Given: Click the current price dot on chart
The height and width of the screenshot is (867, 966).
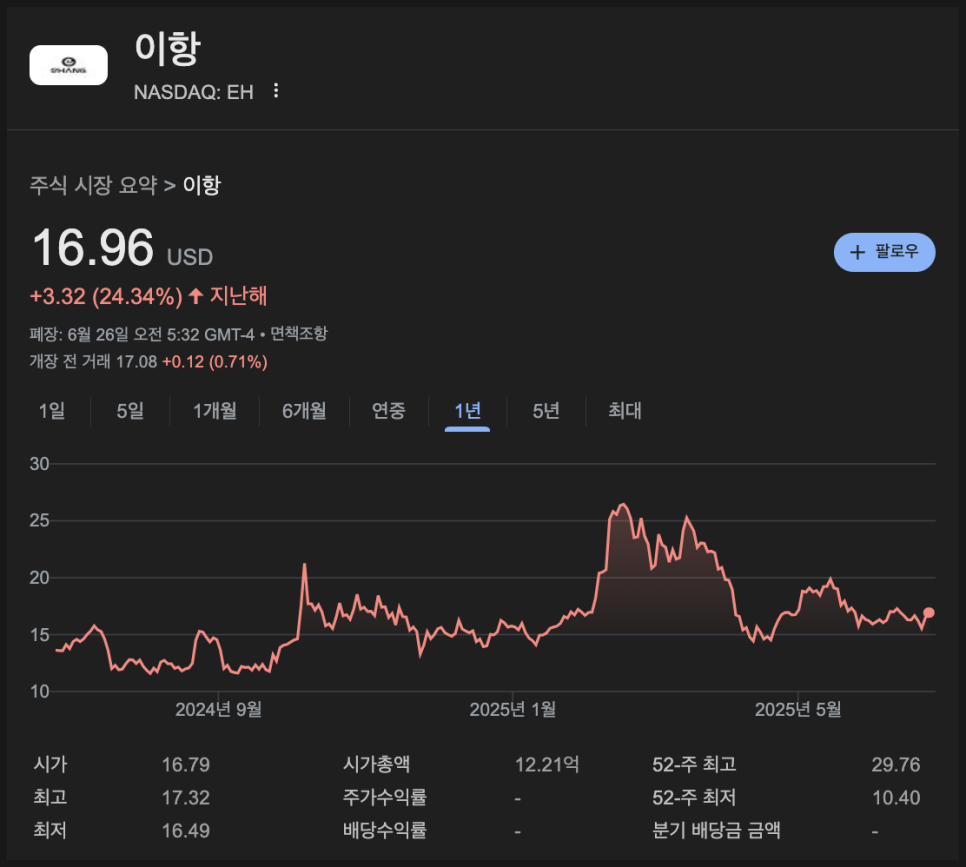Looking at the screenshot, I should 929,613.
